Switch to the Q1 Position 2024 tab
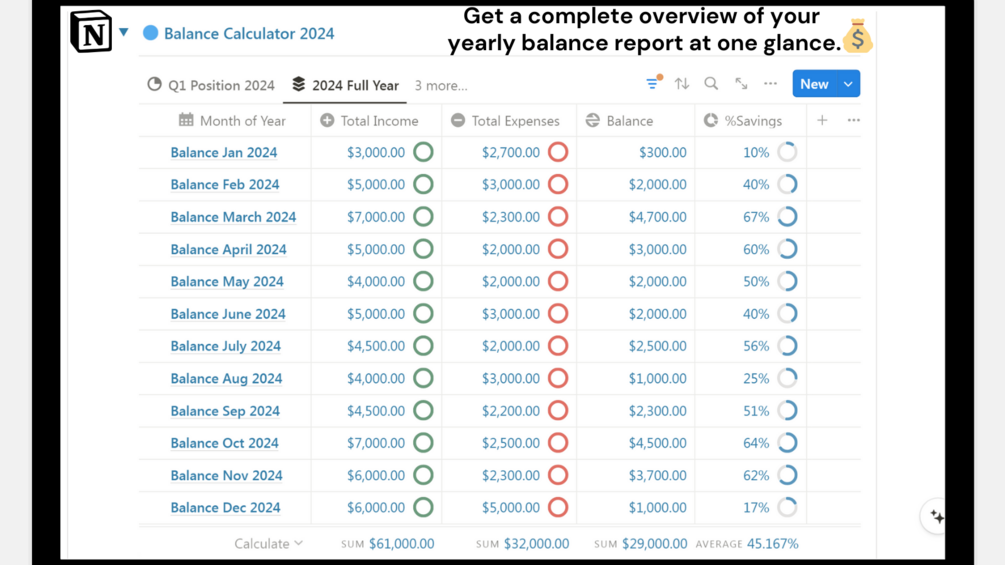The width and height of the screenshot is (1005, 565). [x=211, y=85]
